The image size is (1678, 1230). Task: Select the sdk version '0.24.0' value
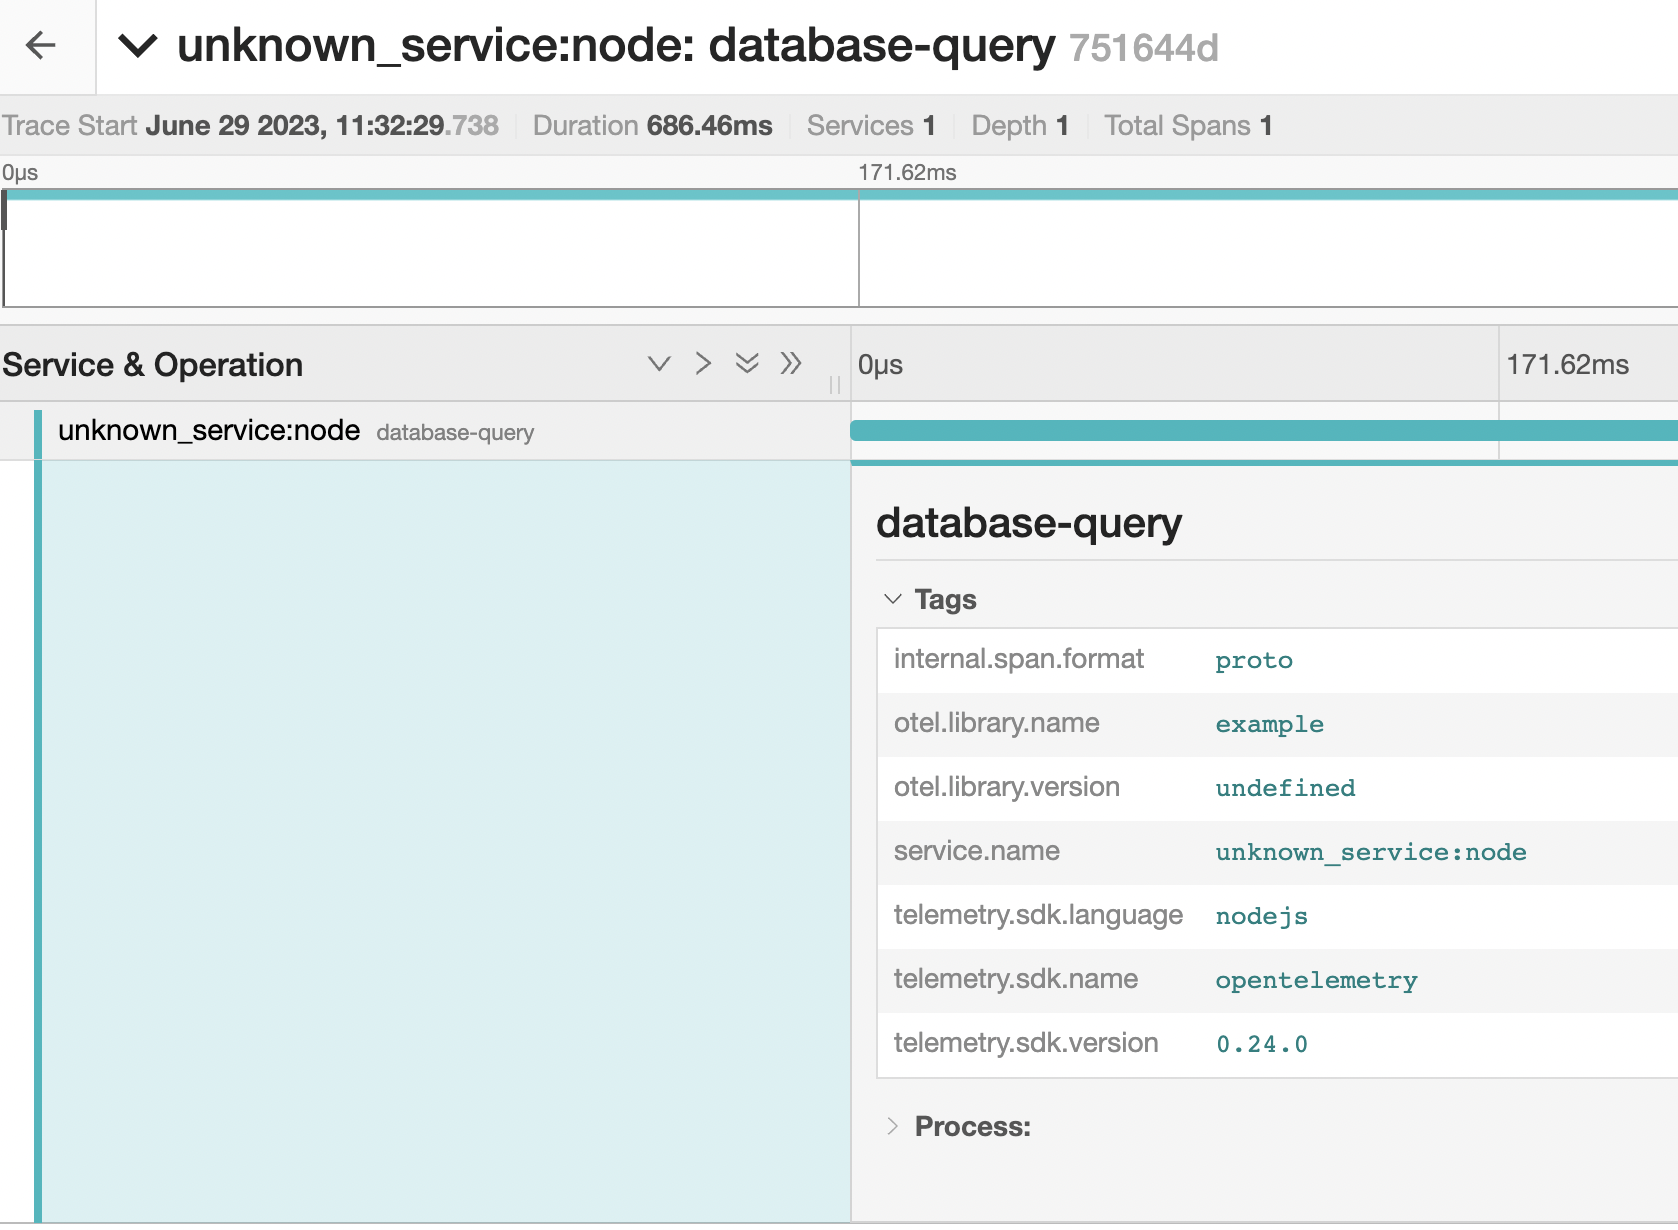pyautogui.click(x=1261, y=1044)
